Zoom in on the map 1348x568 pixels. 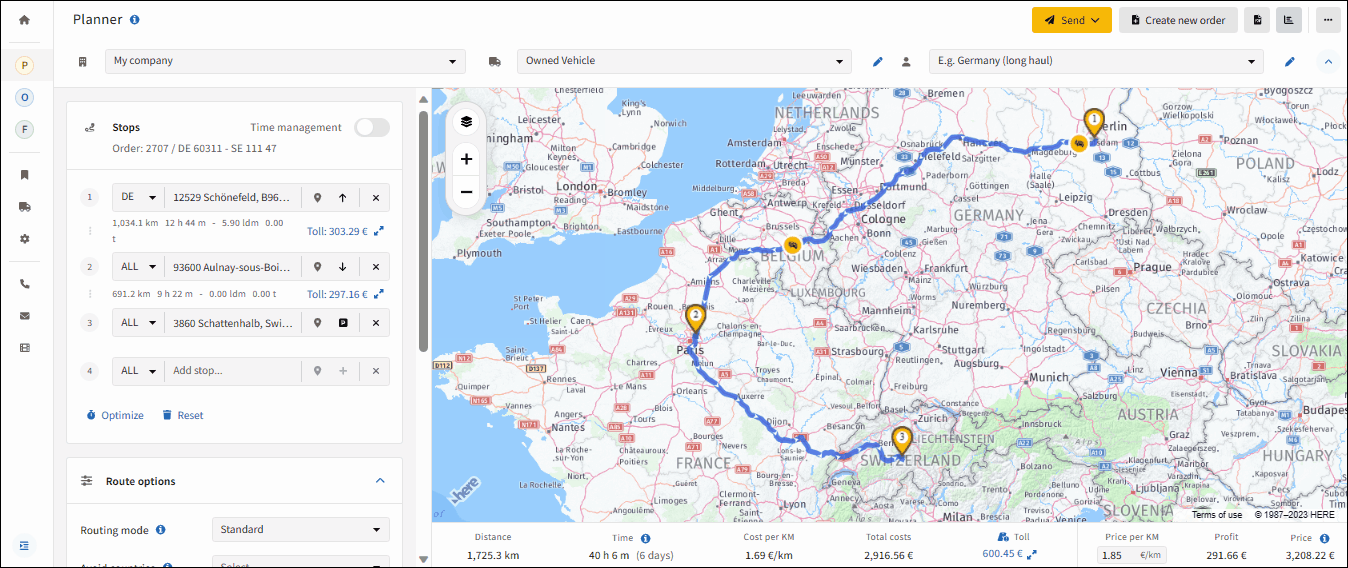point(466,159)
